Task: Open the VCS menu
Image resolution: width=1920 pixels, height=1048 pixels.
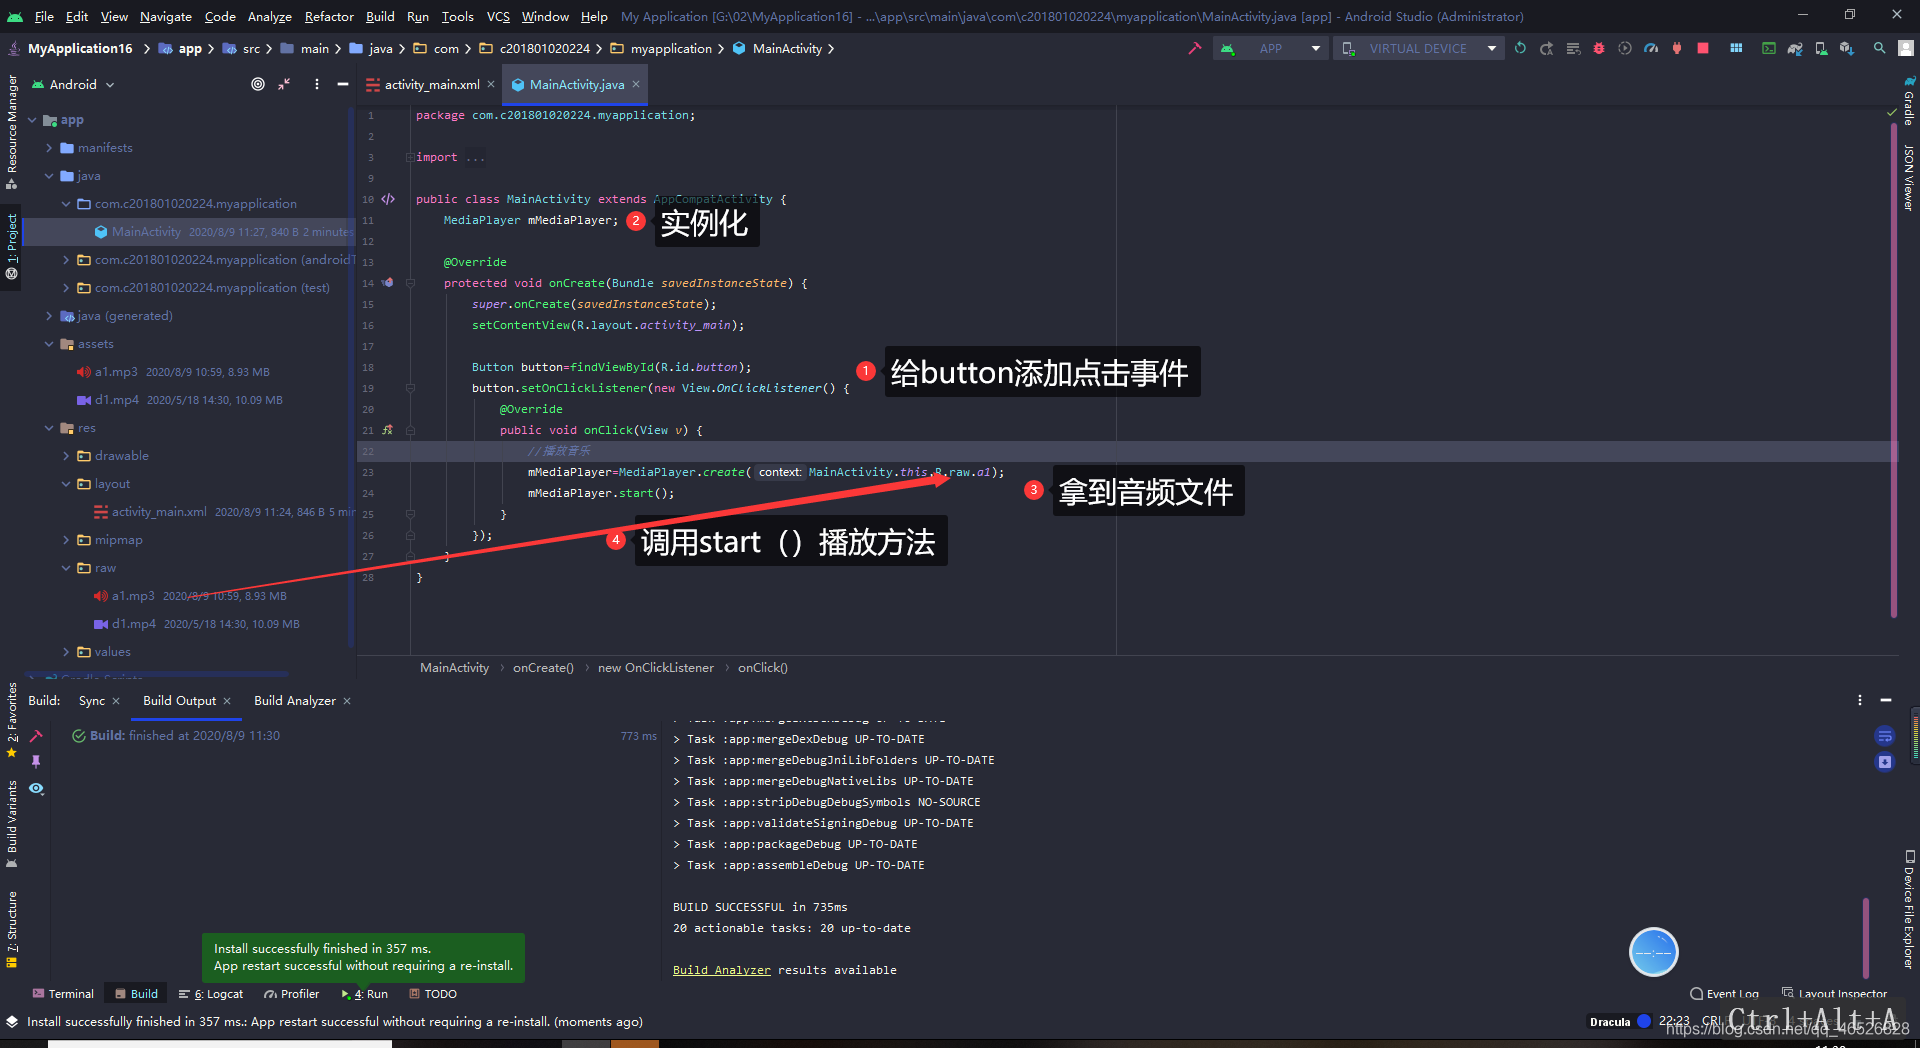Action: (498, 16)
